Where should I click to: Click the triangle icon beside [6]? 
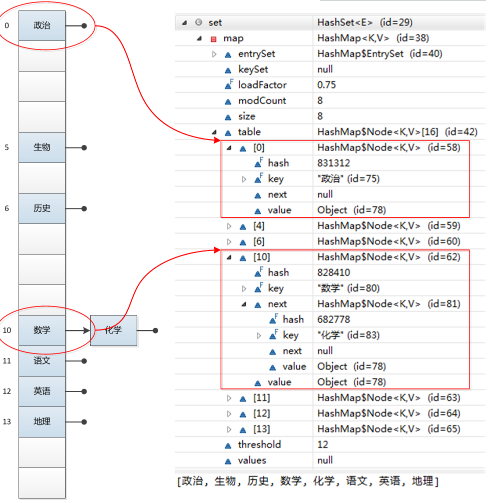point(243,242)
